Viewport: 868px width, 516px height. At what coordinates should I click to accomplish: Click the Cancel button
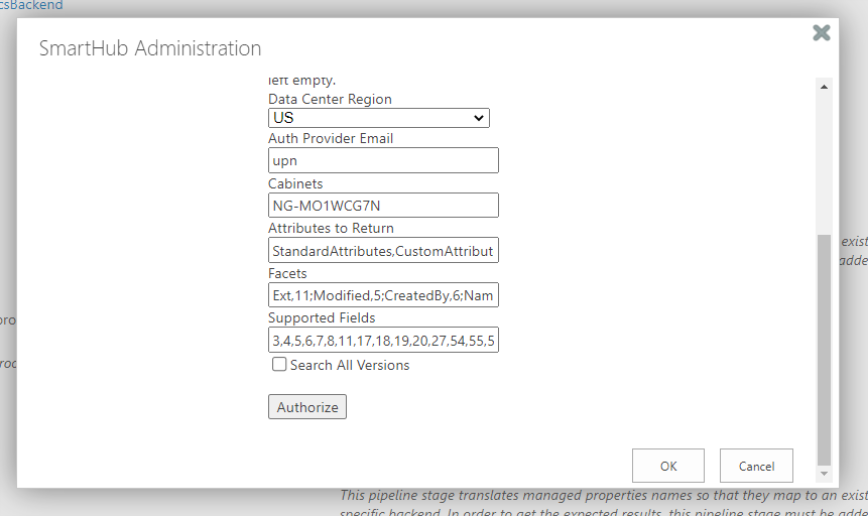pyautogui.click(x=756, y=466)
